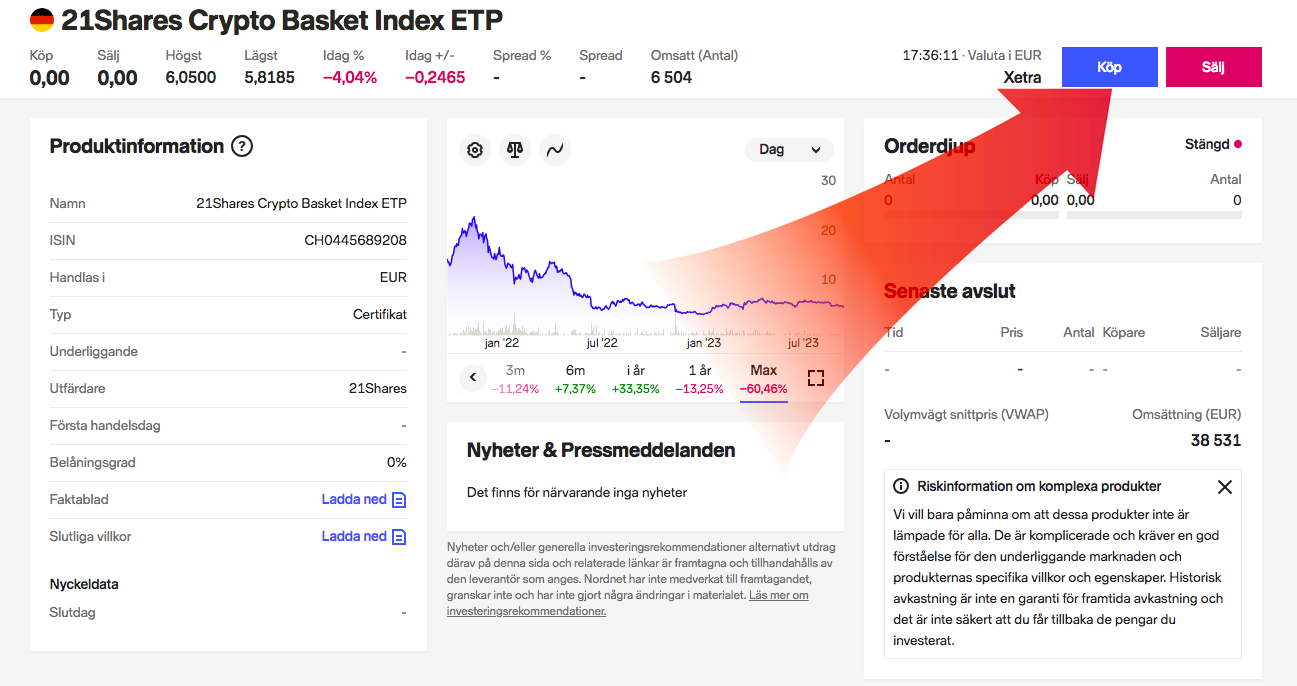Click the compare scales icon
Viewport: 1297px width, 686px height.
[515, 150]
